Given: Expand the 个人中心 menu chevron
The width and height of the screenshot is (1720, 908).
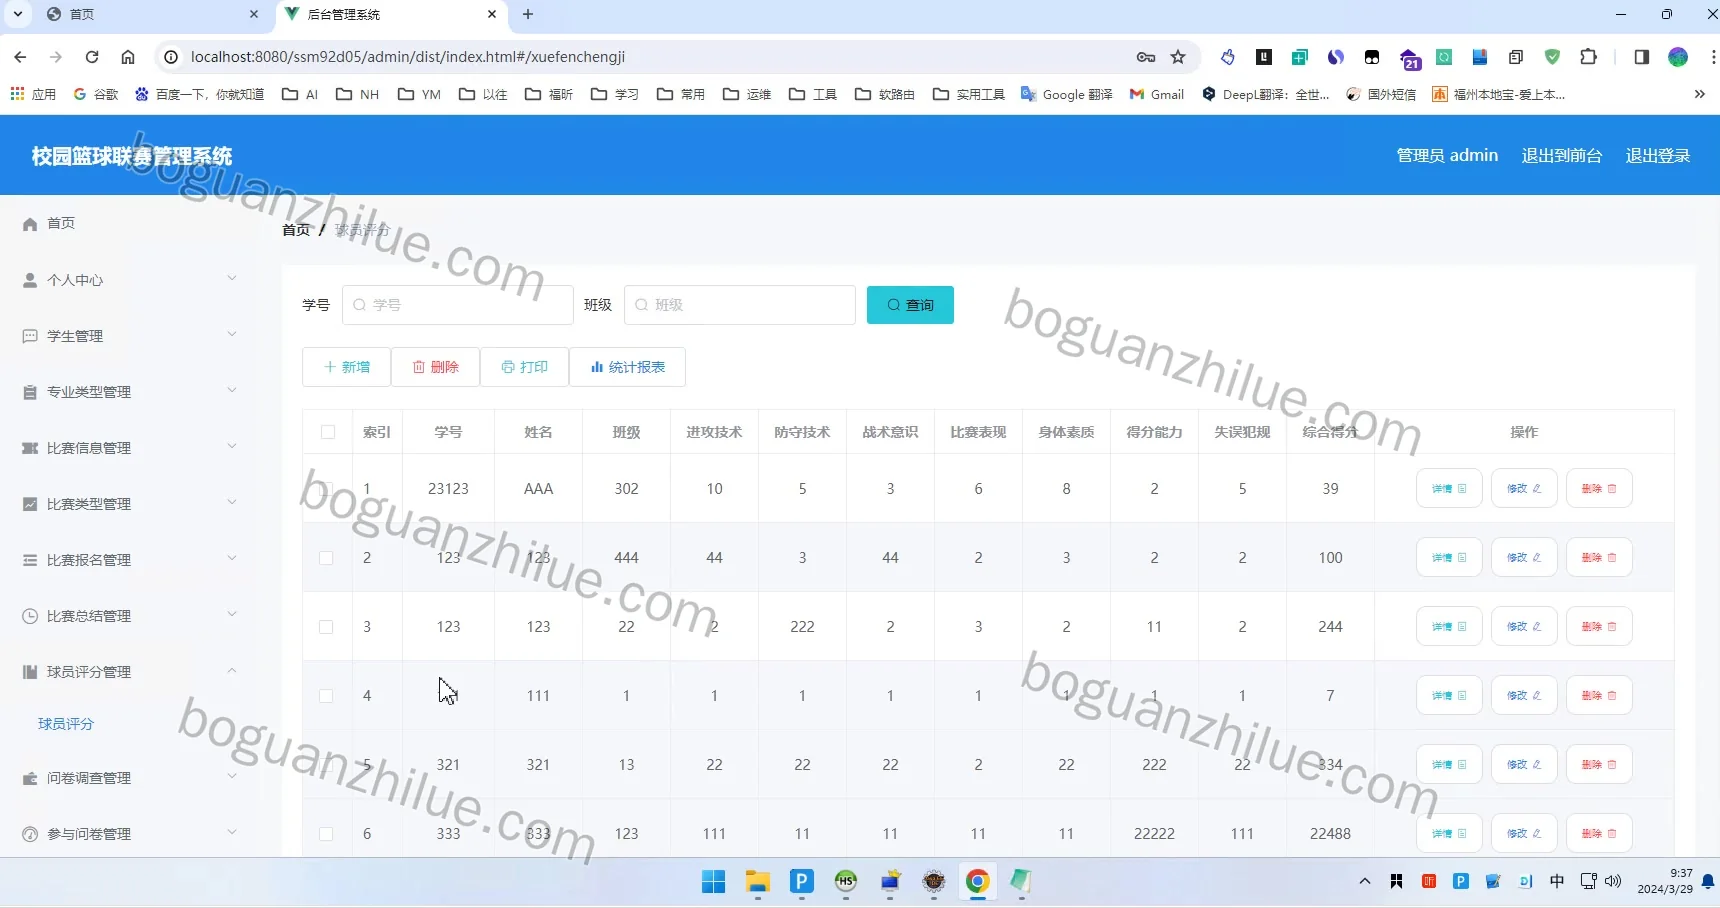Looking at the screenshot, I should coord(232,278).
